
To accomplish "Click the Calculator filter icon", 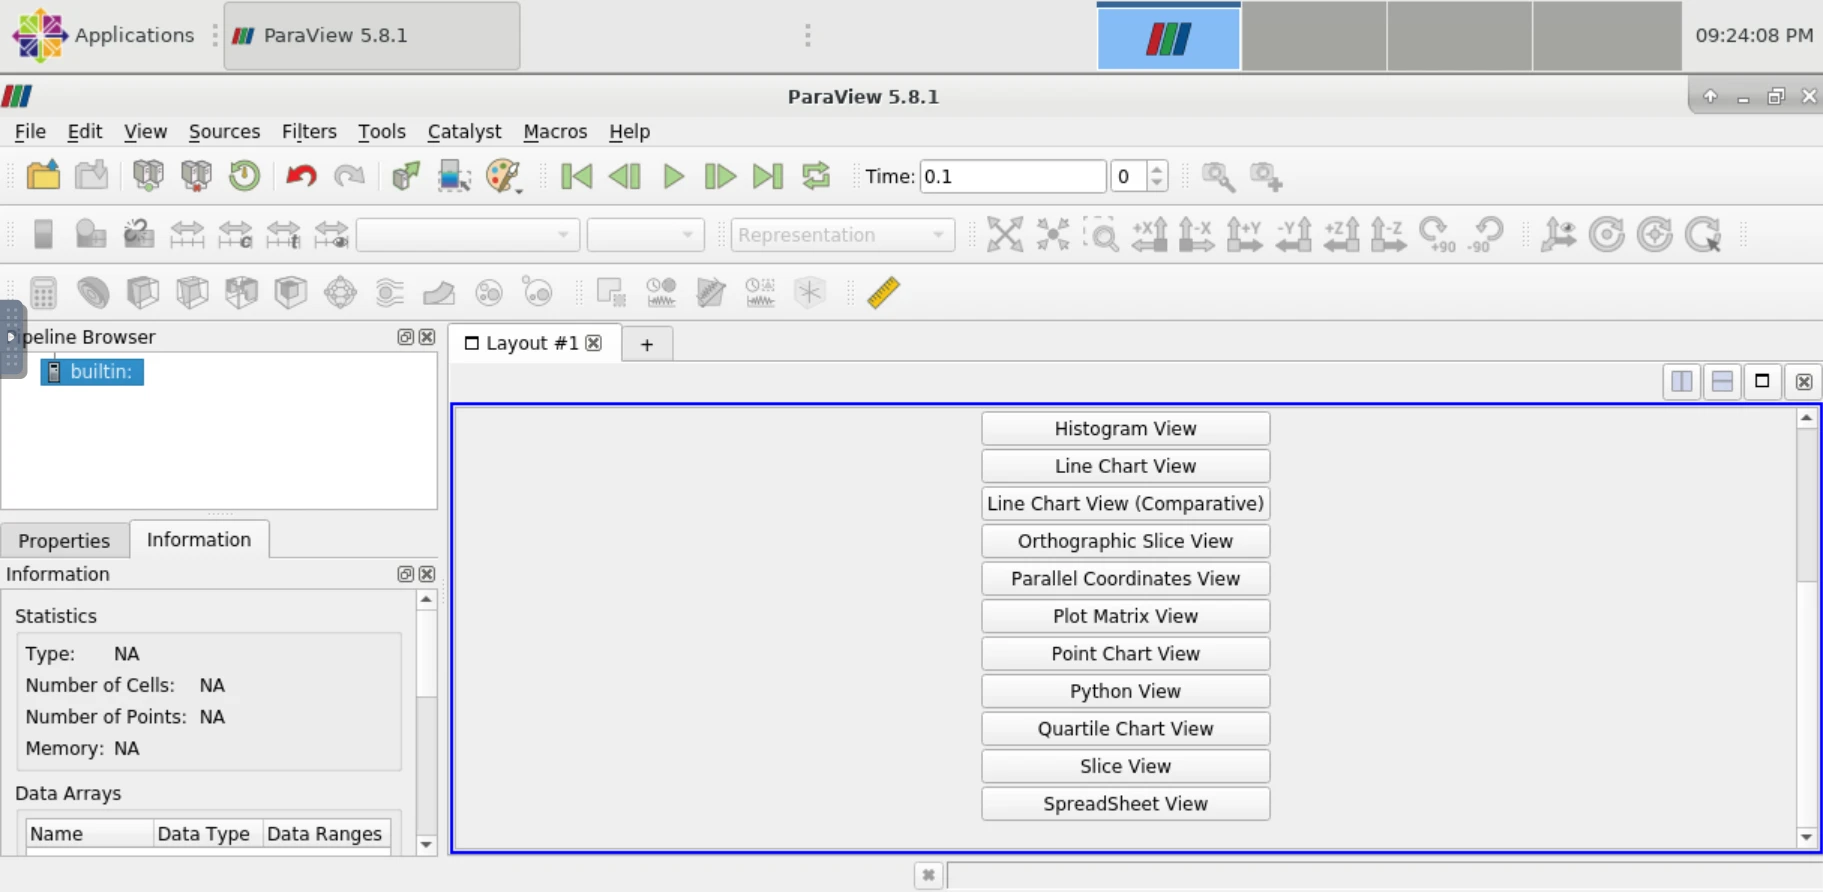I will pos(43,292).
